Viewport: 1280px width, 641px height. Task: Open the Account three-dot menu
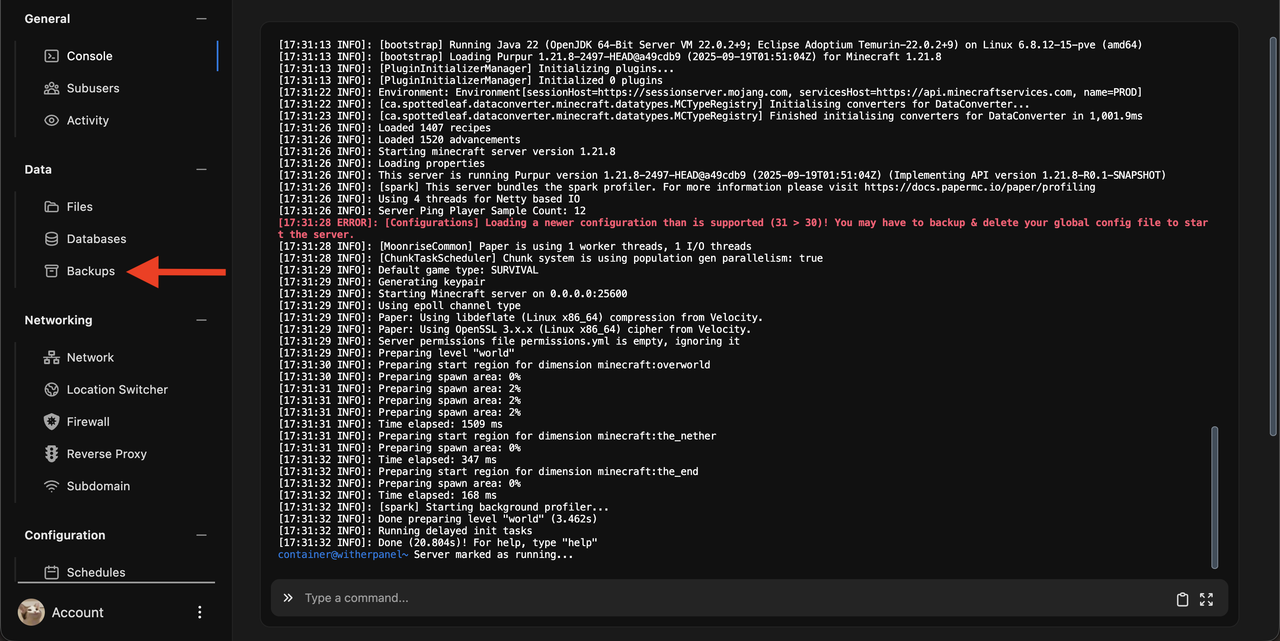pos(199,612)
